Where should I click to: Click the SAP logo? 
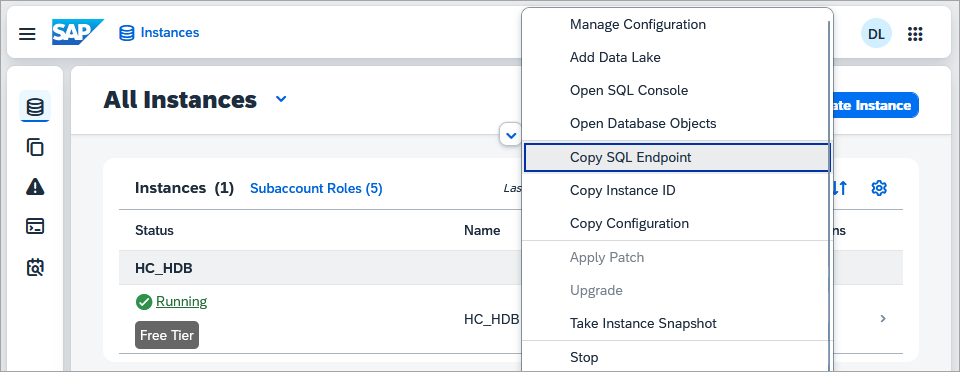pos(77,32)
